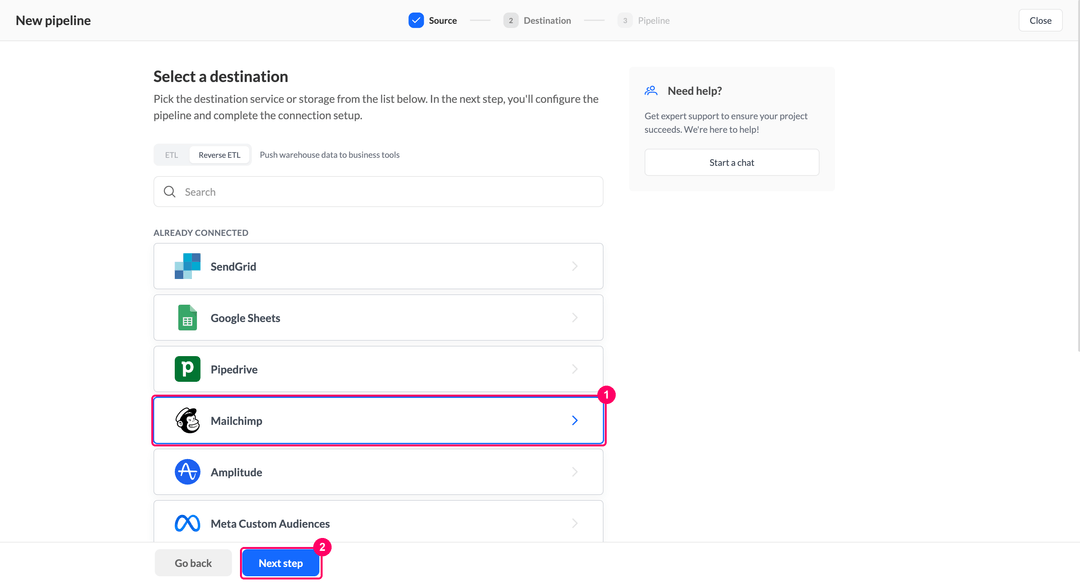
Task: Select the Meta Custom Audiences name
Action: click(270, 524)
